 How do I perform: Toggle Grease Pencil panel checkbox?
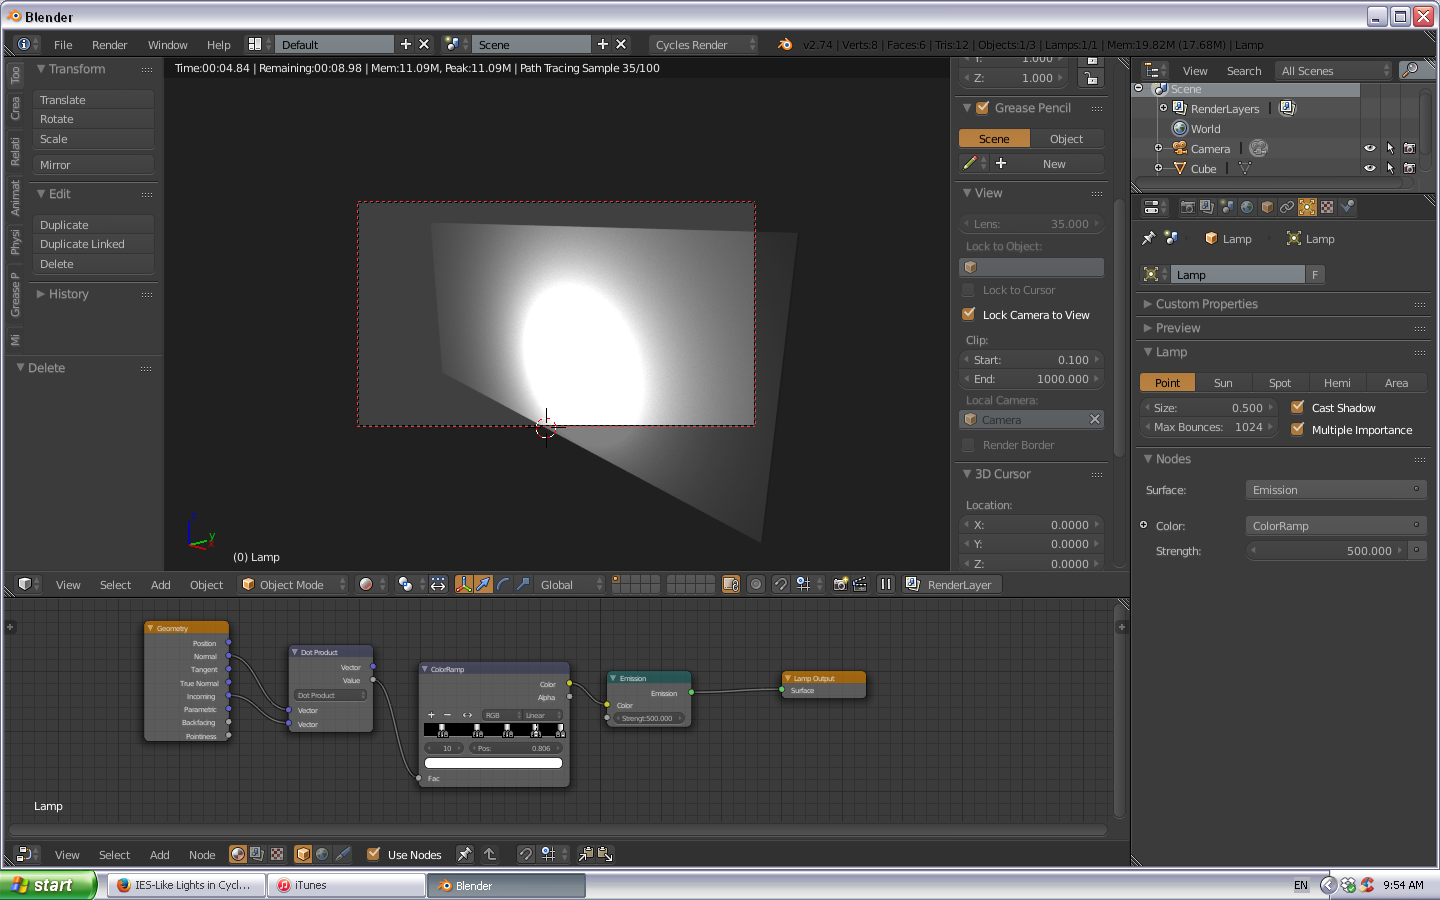(x=983, y=108)
